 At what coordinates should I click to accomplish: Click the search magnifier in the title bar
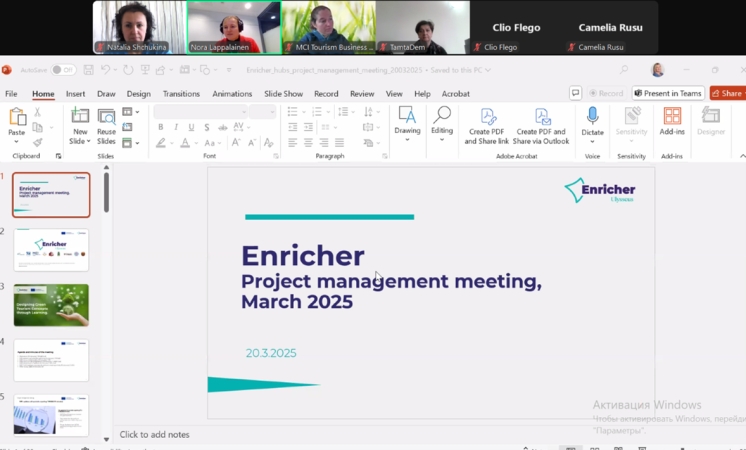pyautogui.click(x=624, y=70)
